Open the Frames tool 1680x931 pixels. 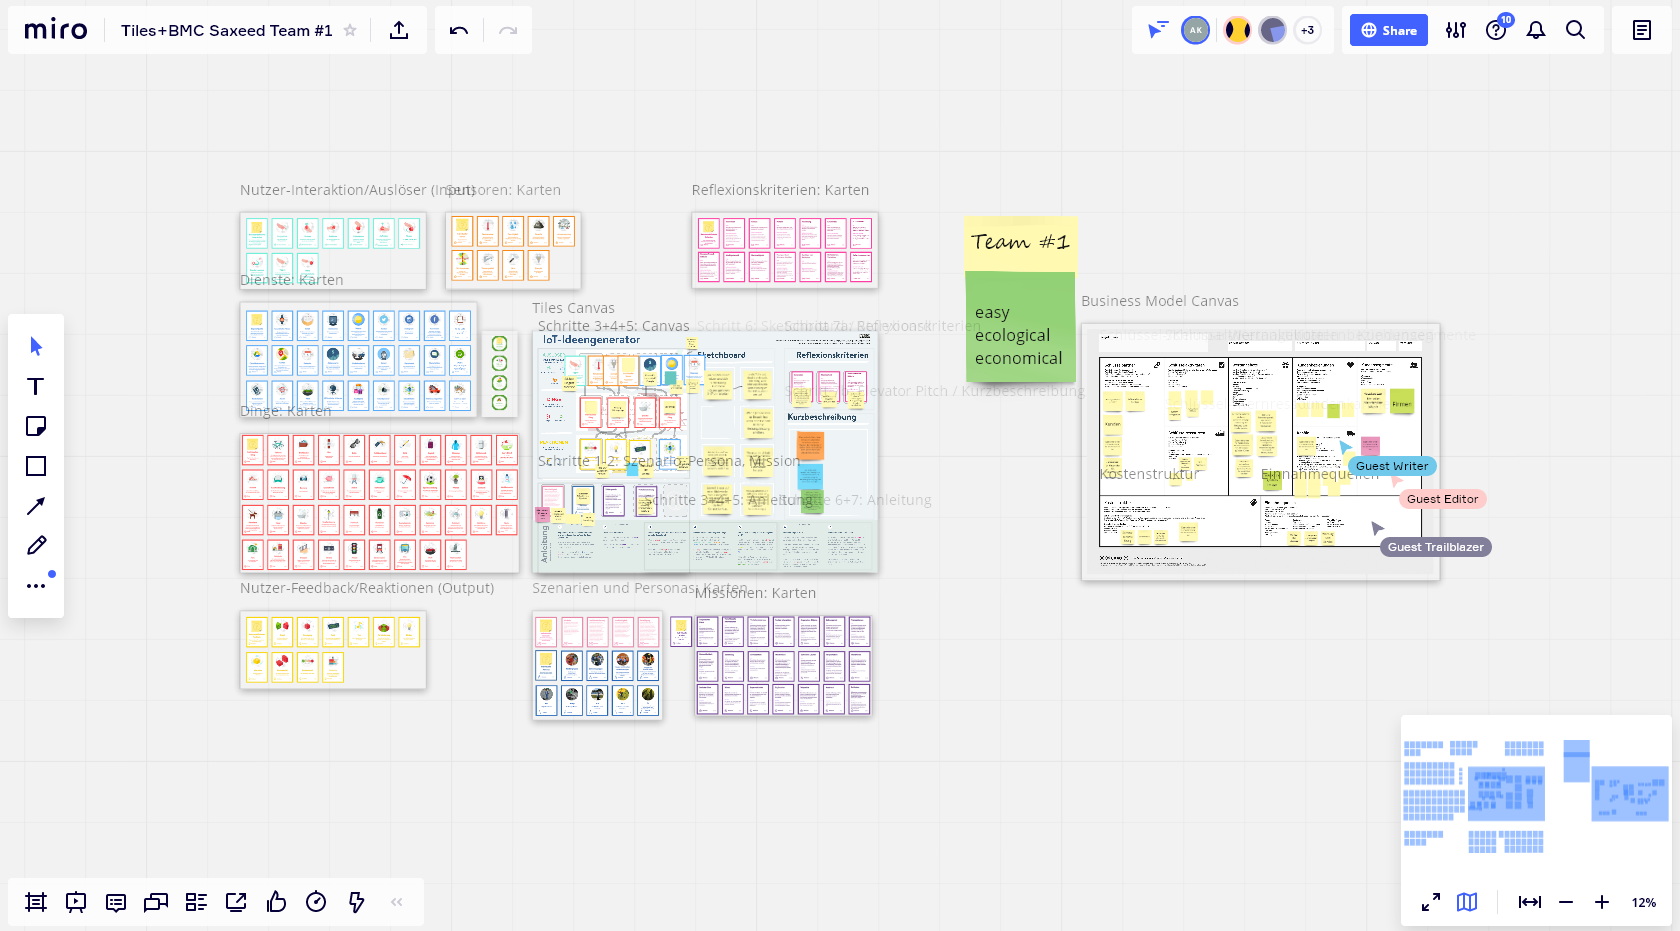coord(35,901)
